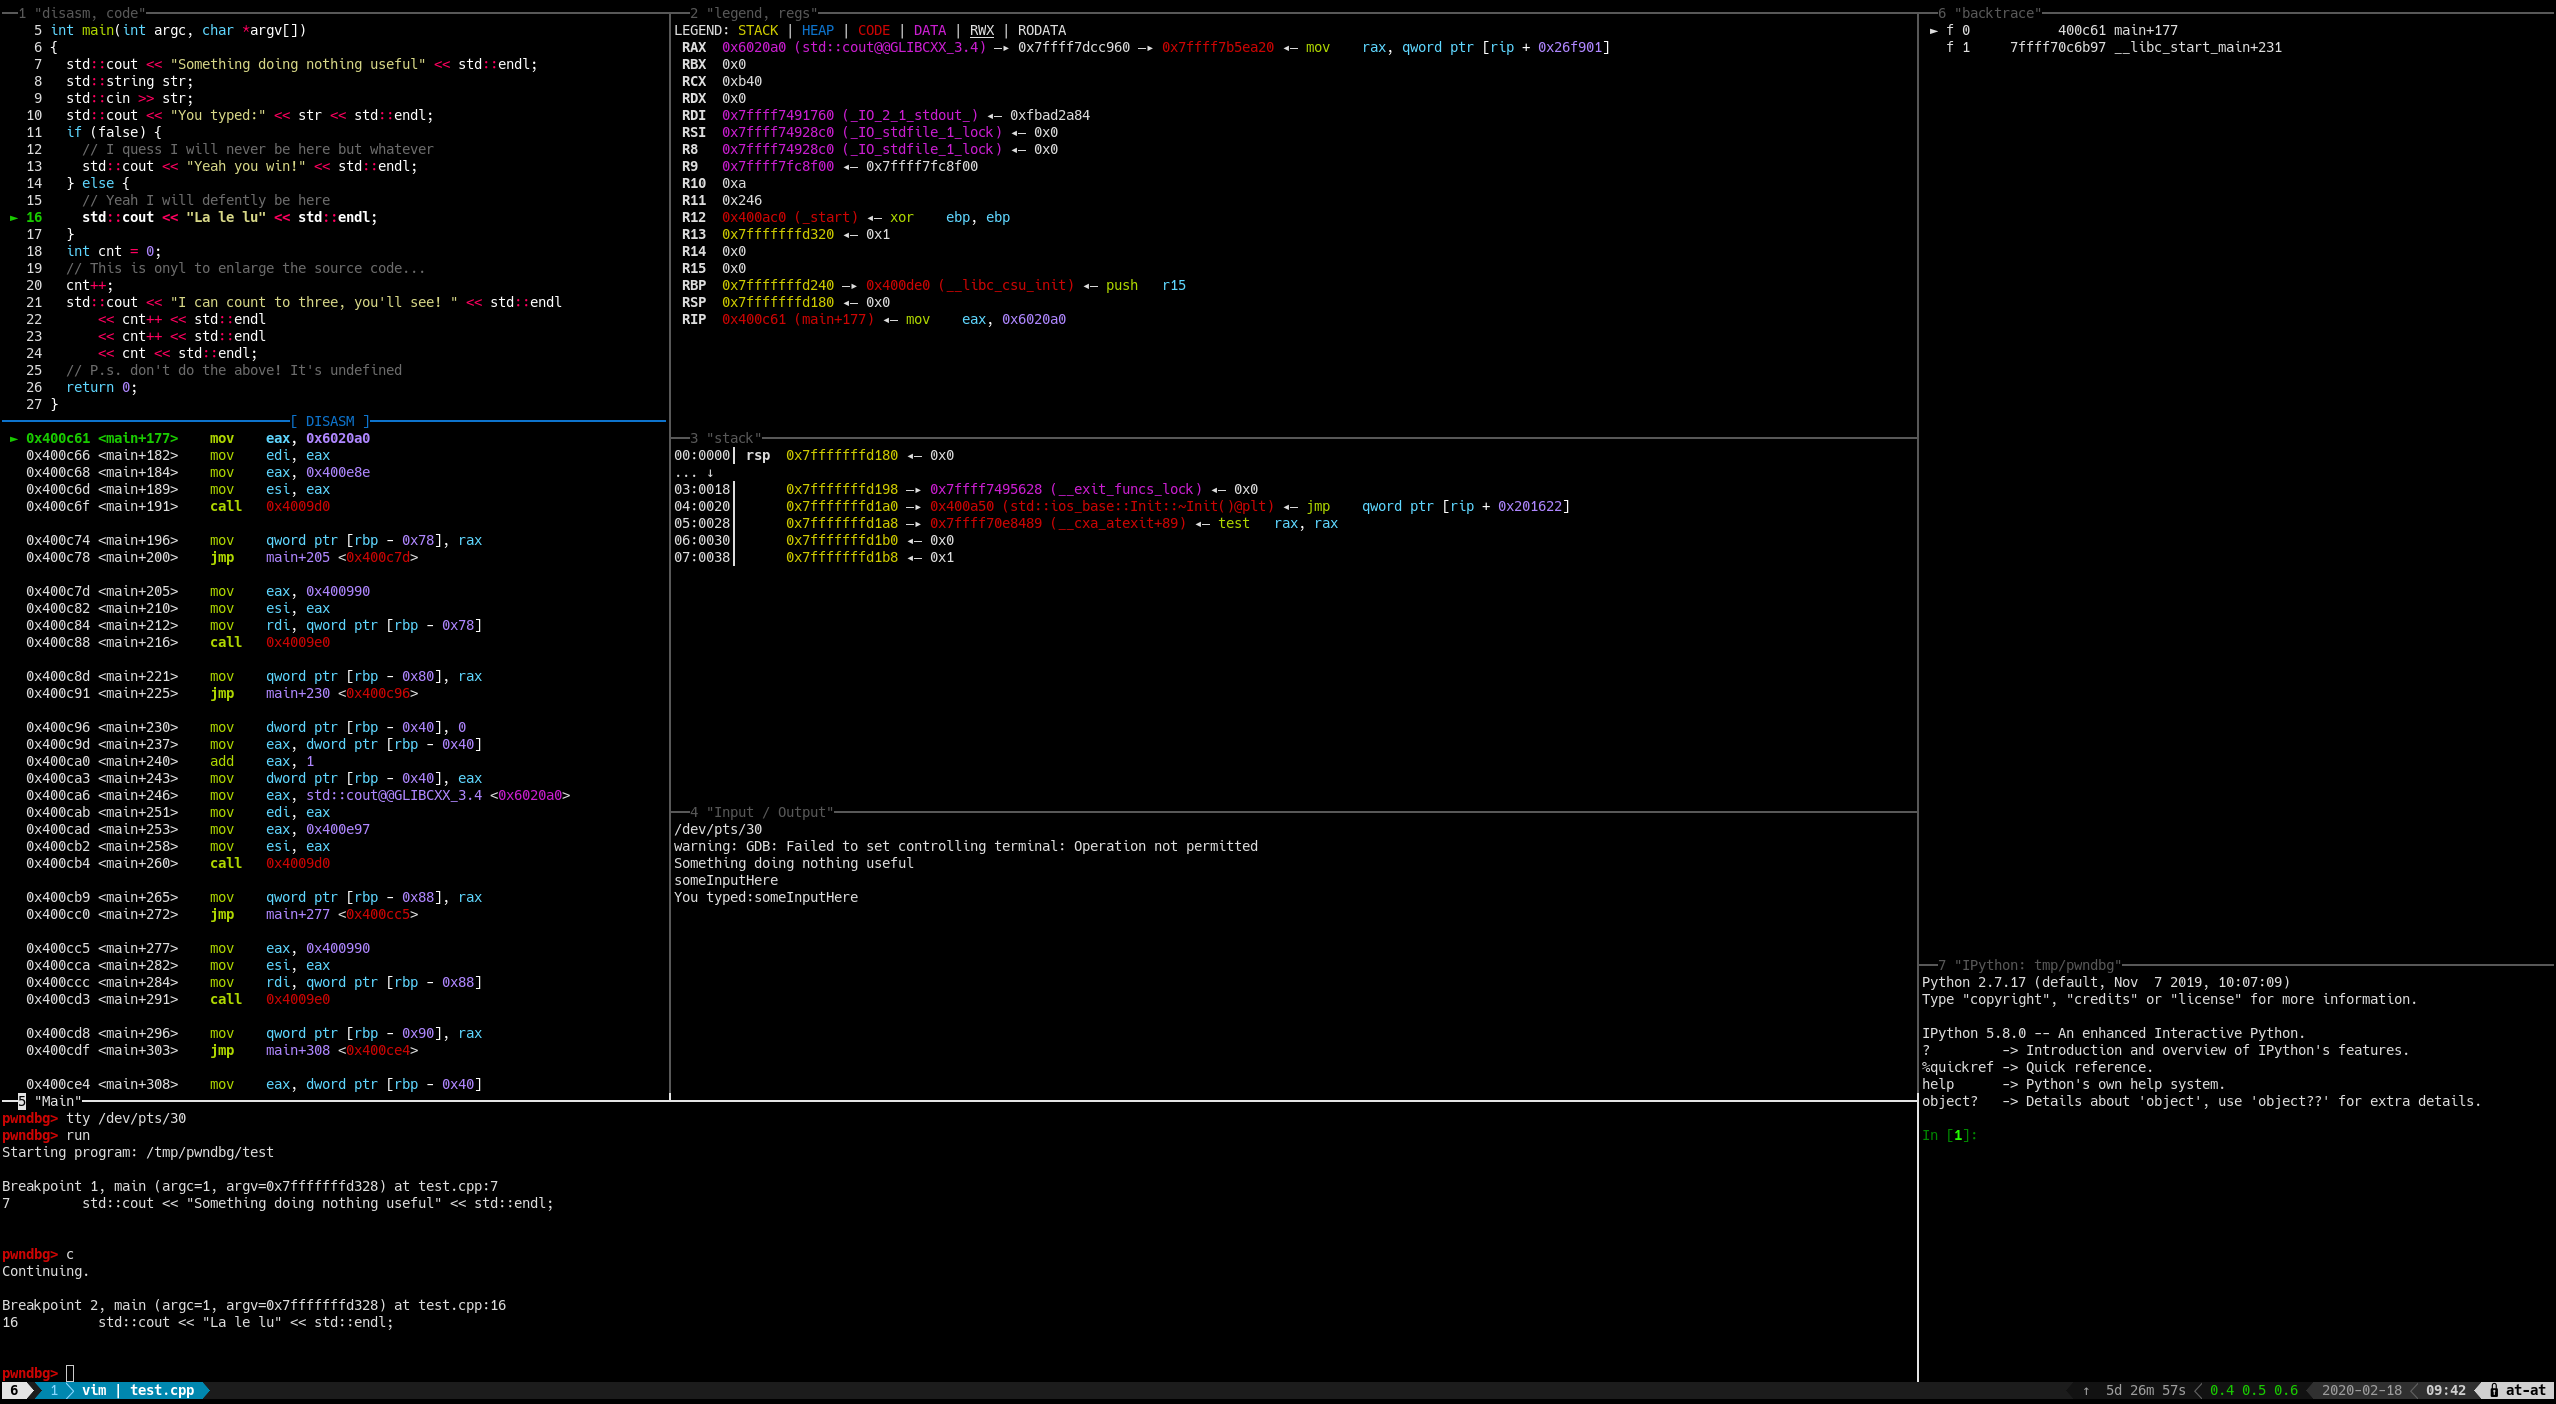Click the uptime arrow icon in the status bar
This screenshot has height=1404, width=2556.
[x=2086, y=1390]
